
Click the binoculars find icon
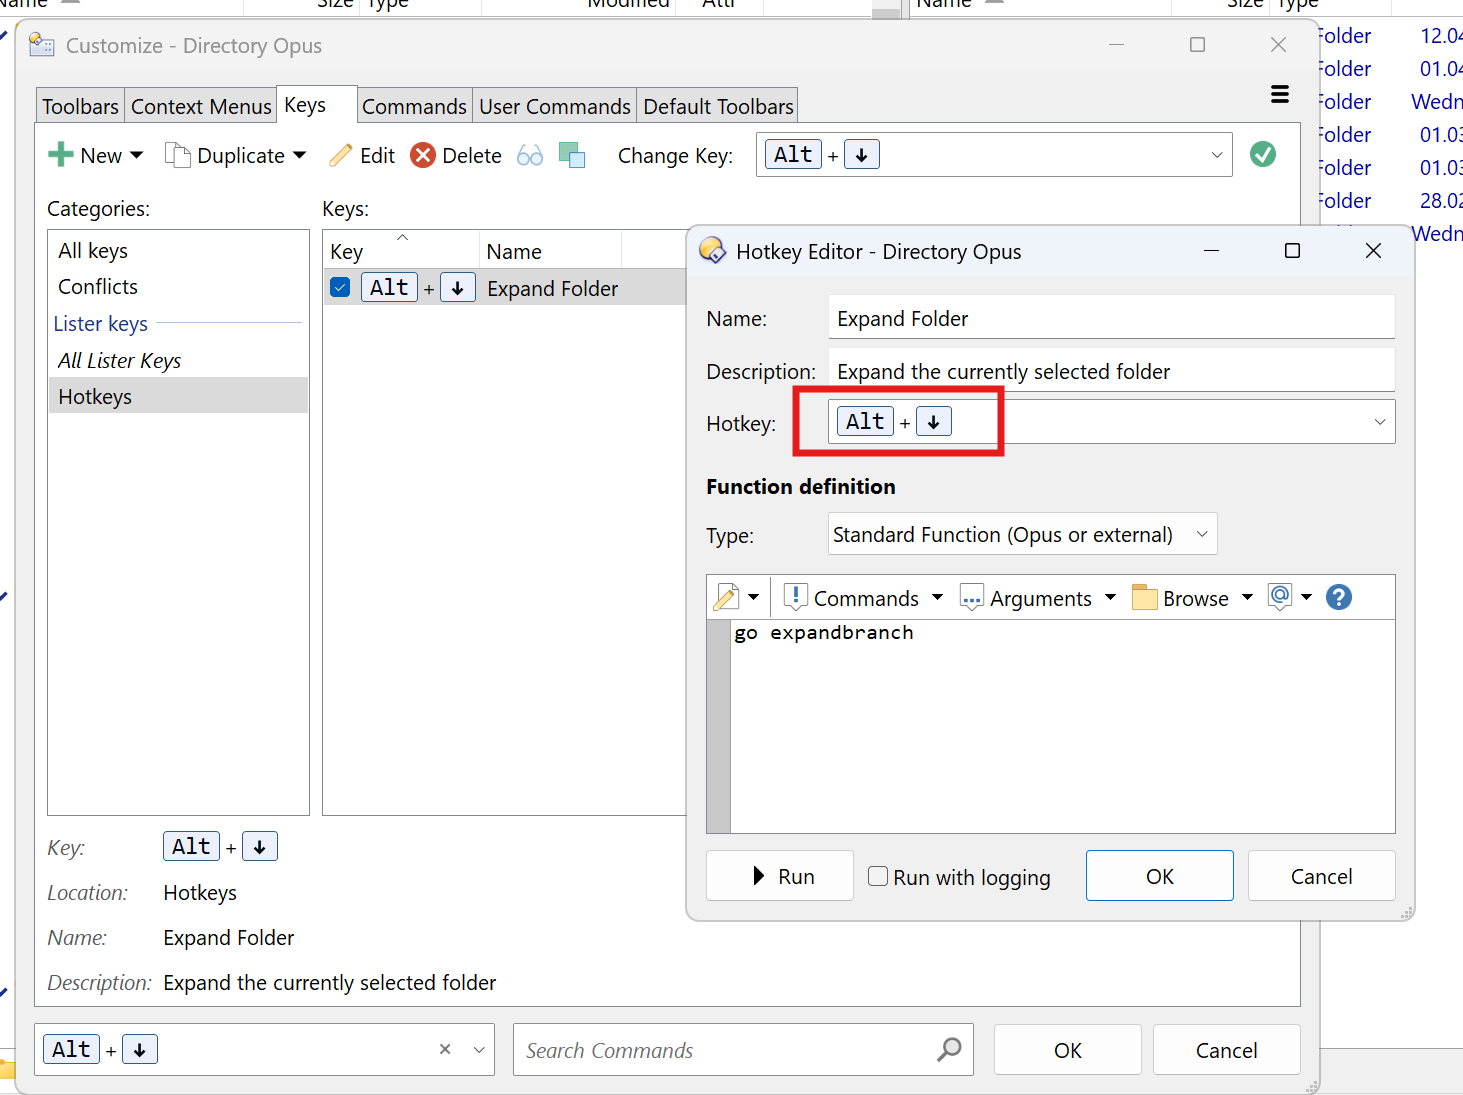point(530,155)
